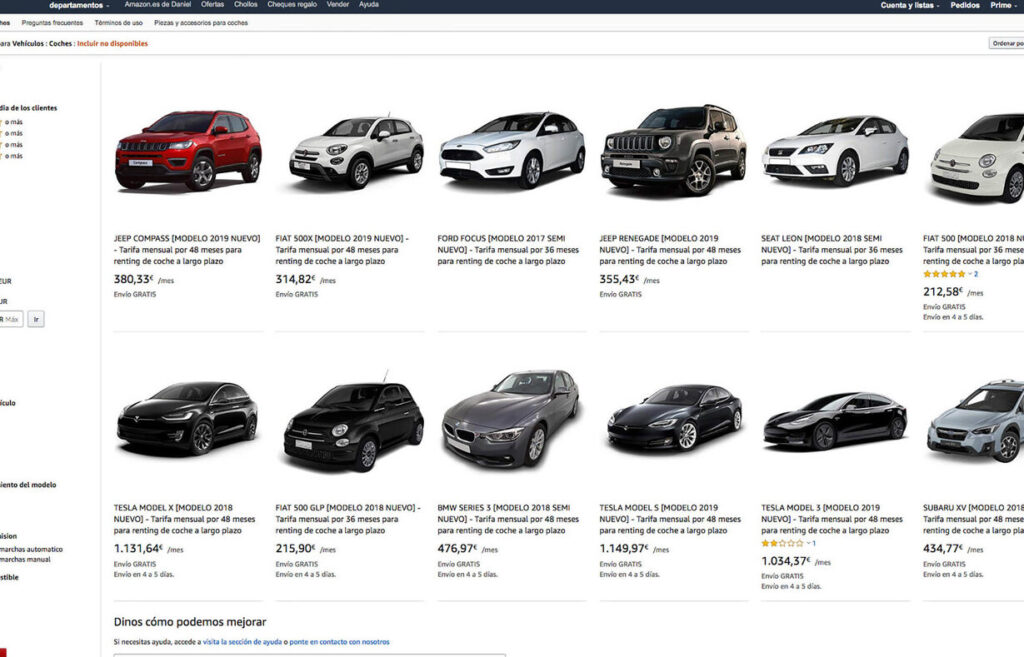Viewport: 1024px width, 657px height.
Task: Open the Jeep Renegade car photo
Action: pyautogui.click(x=673, y=150)
